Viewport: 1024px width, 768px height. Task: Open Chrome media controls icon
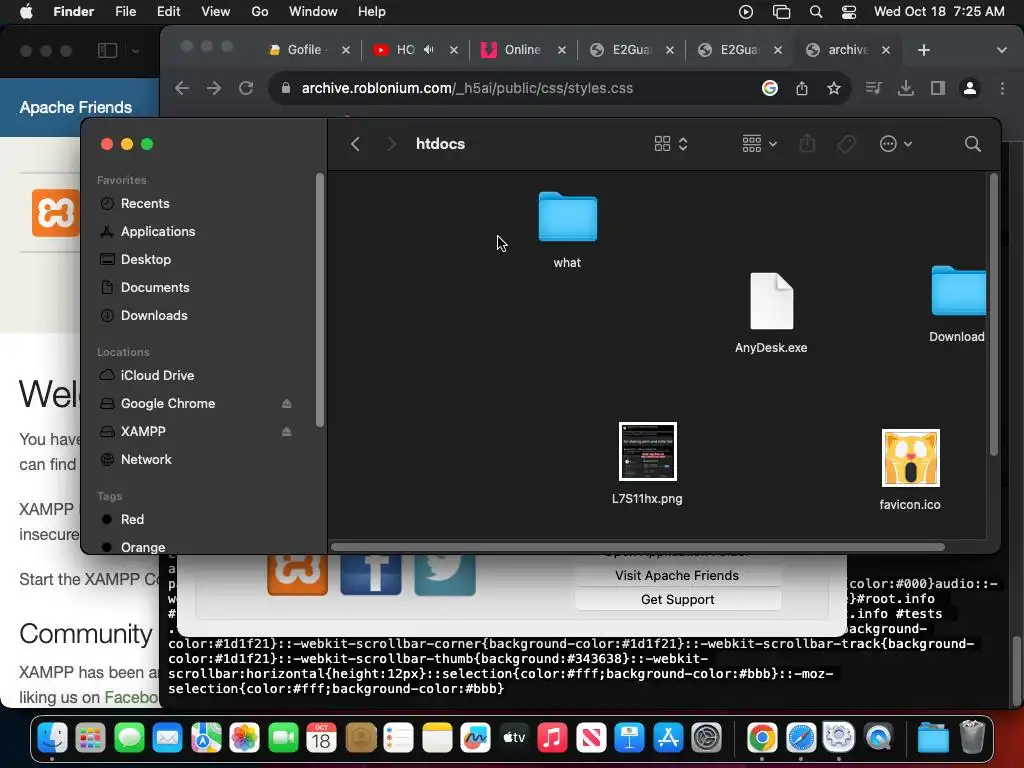tap(873, 88)
